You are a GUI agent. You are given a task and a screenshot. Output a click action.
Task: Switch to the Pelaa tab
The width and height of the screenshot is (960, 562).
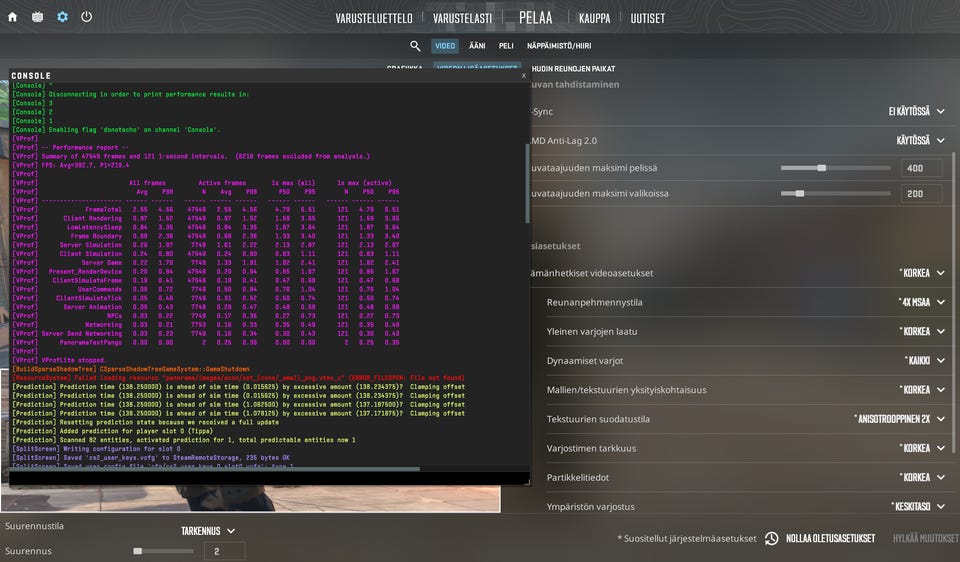(x=536, y=18)
